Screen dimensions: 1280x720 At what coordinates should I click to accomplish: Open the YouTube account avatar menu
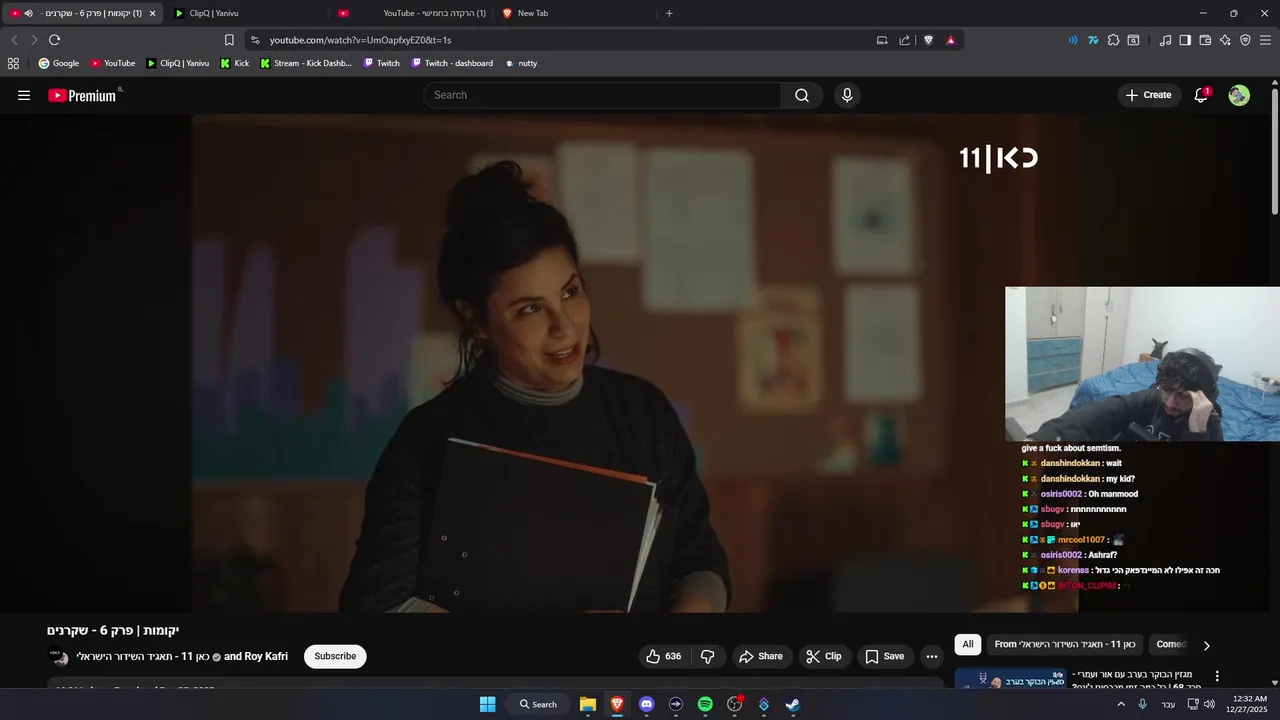(x=1239, y=95)
